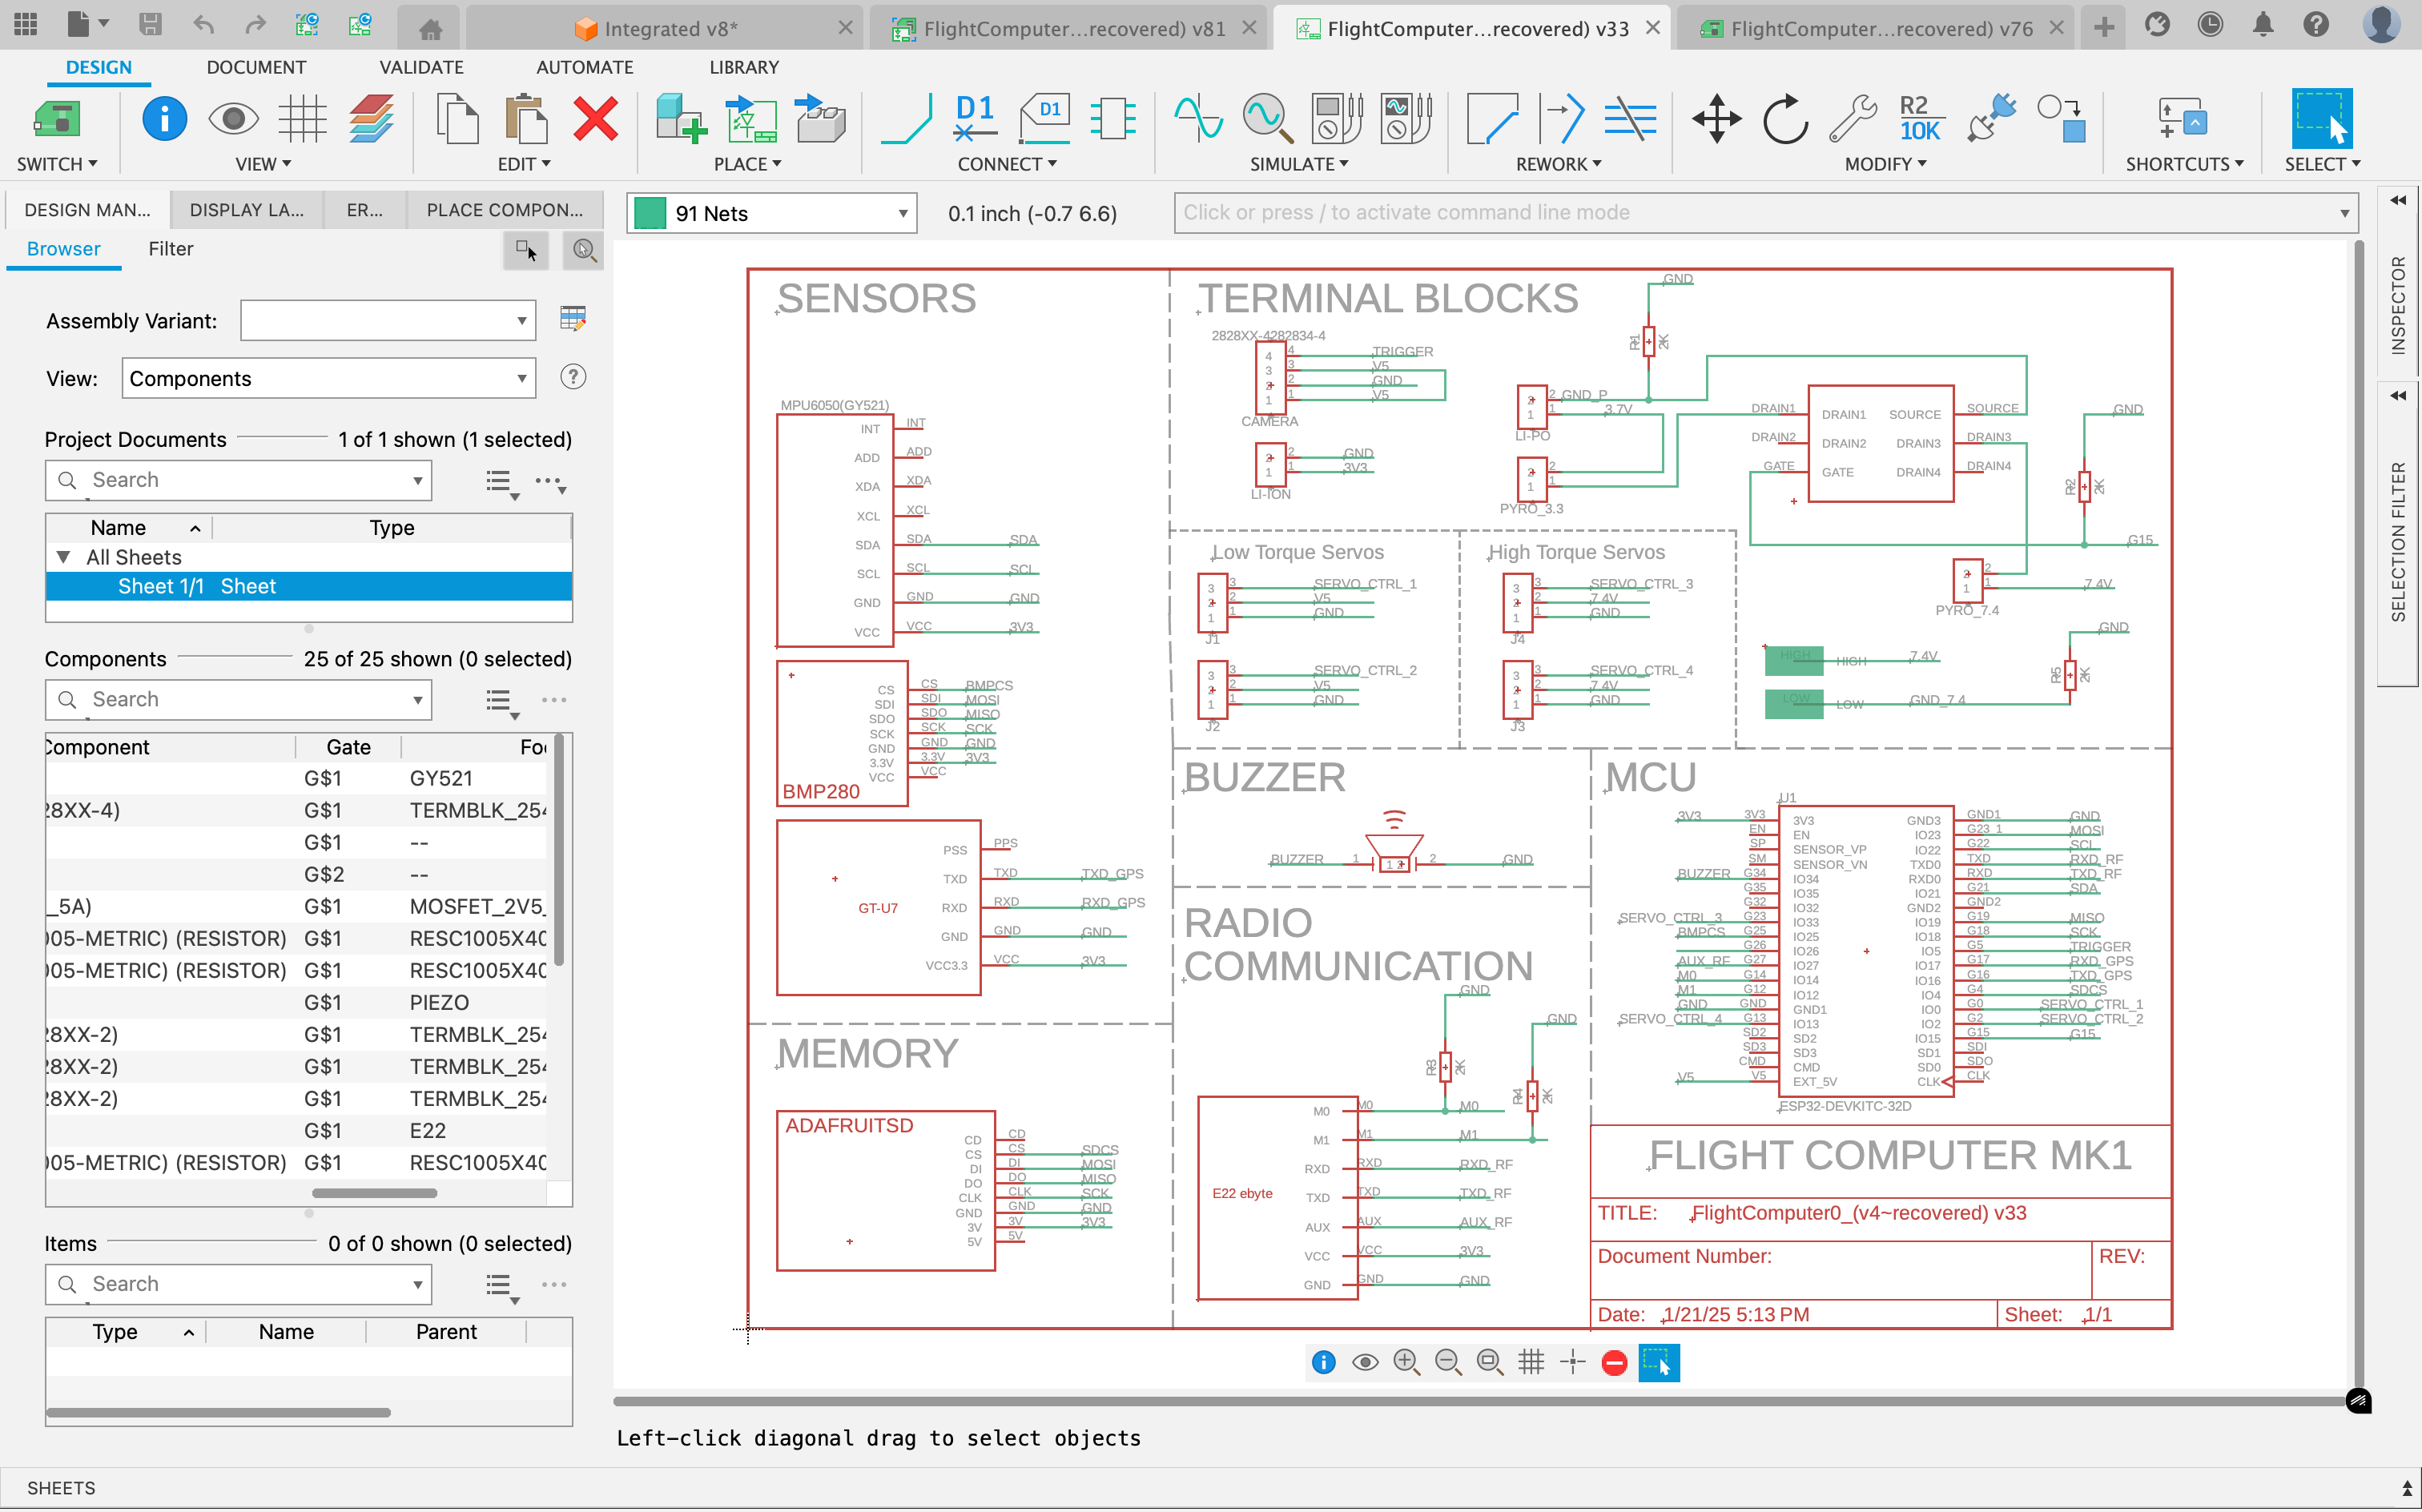The width and height of the screenshot is (2422, 1512).
Task: Open the layer settings stack icon
Action: click(371, 119)
